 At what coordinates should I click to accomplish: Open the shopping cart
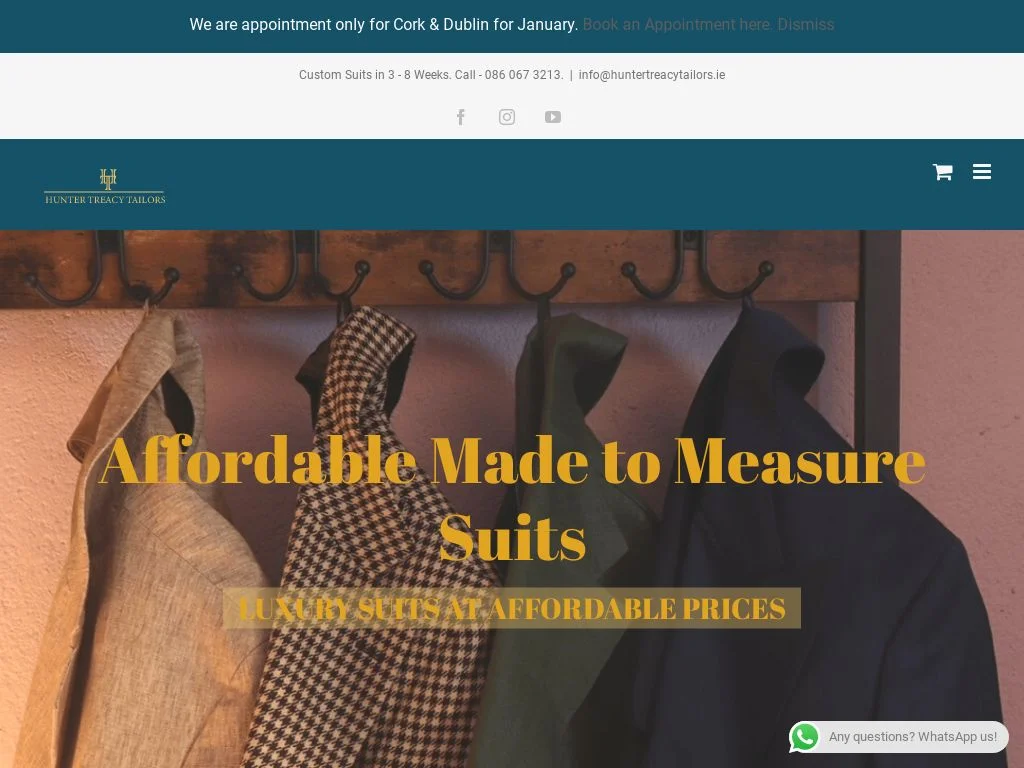click(x=942, y=172)
